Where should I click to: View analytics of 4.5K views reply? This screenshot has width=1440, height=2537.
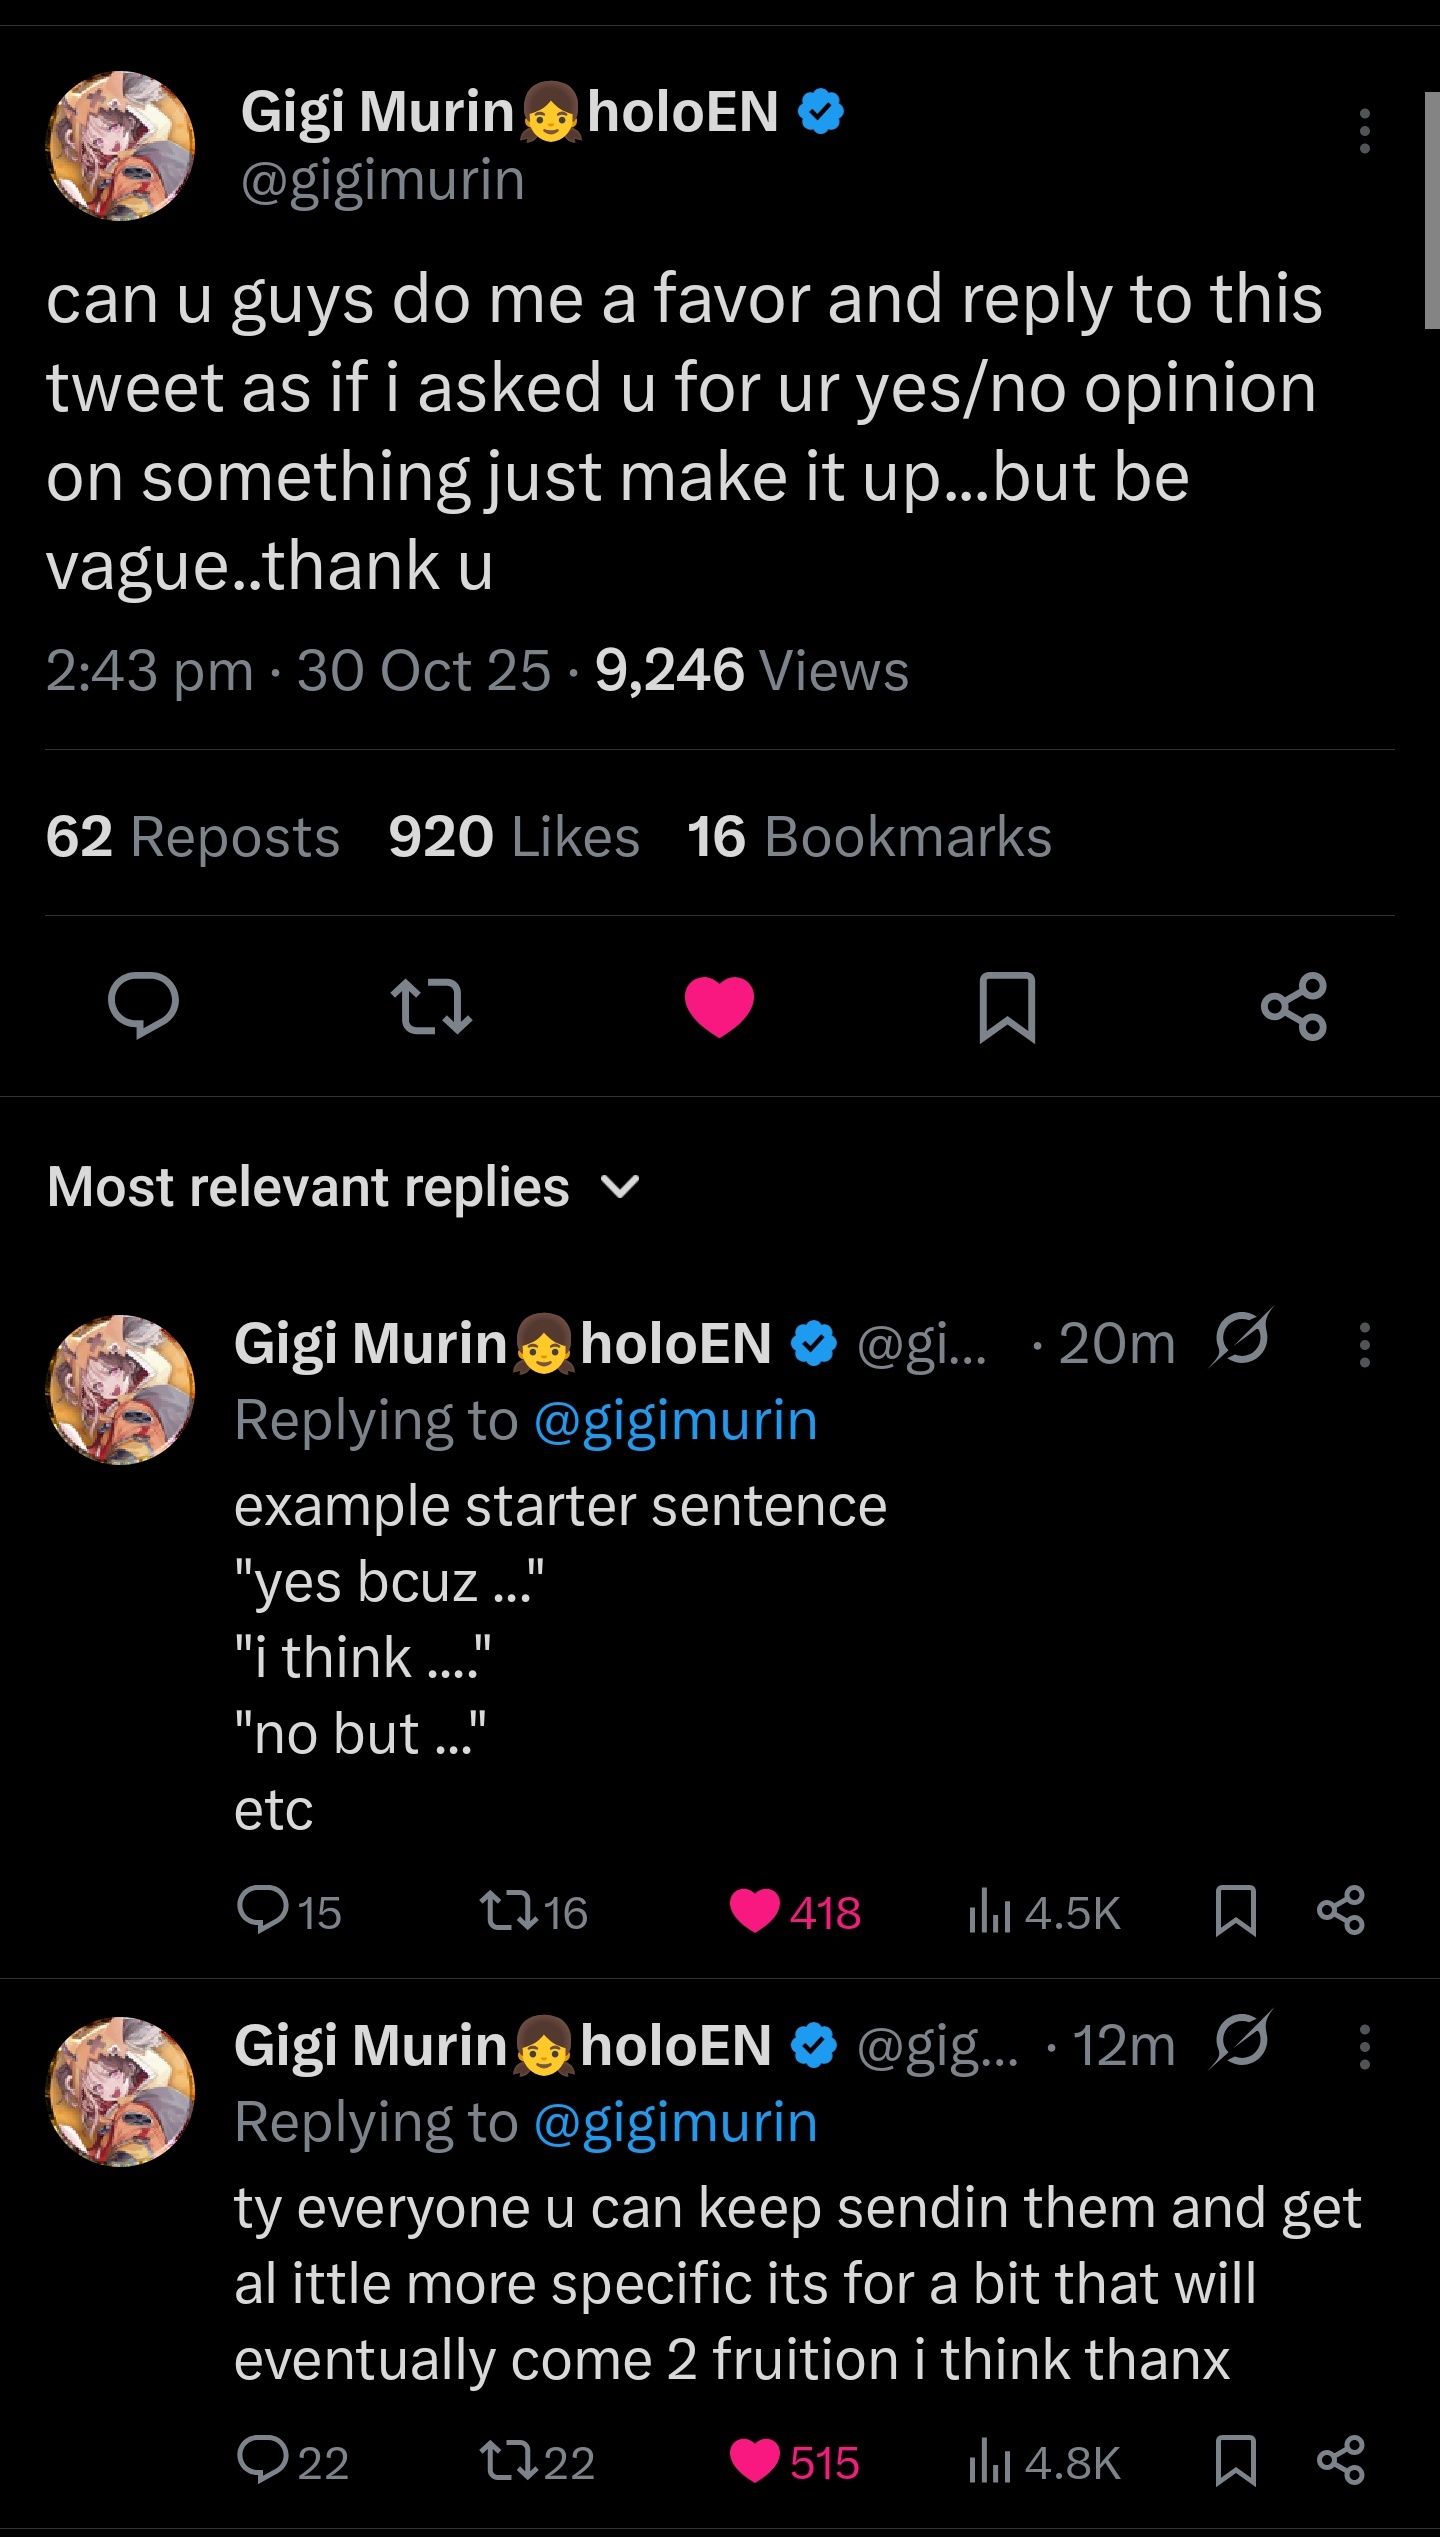[1044, 1913]
